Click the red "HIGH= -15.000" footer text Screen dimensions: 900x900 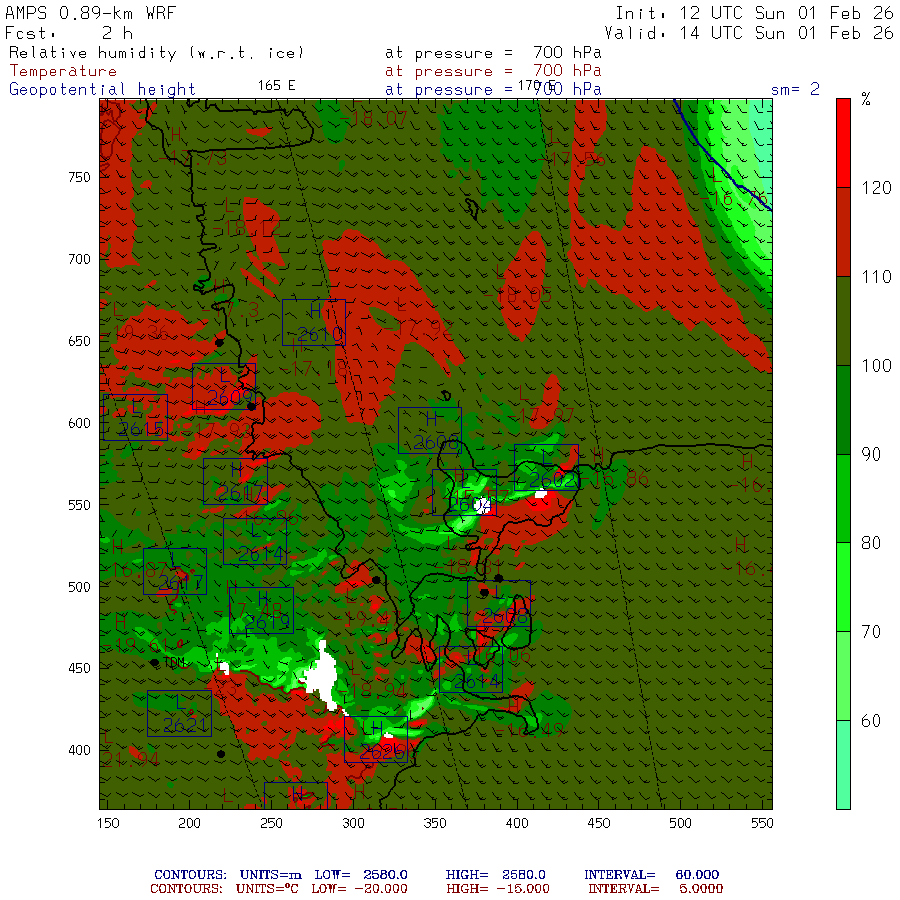(x=497, y=889)
